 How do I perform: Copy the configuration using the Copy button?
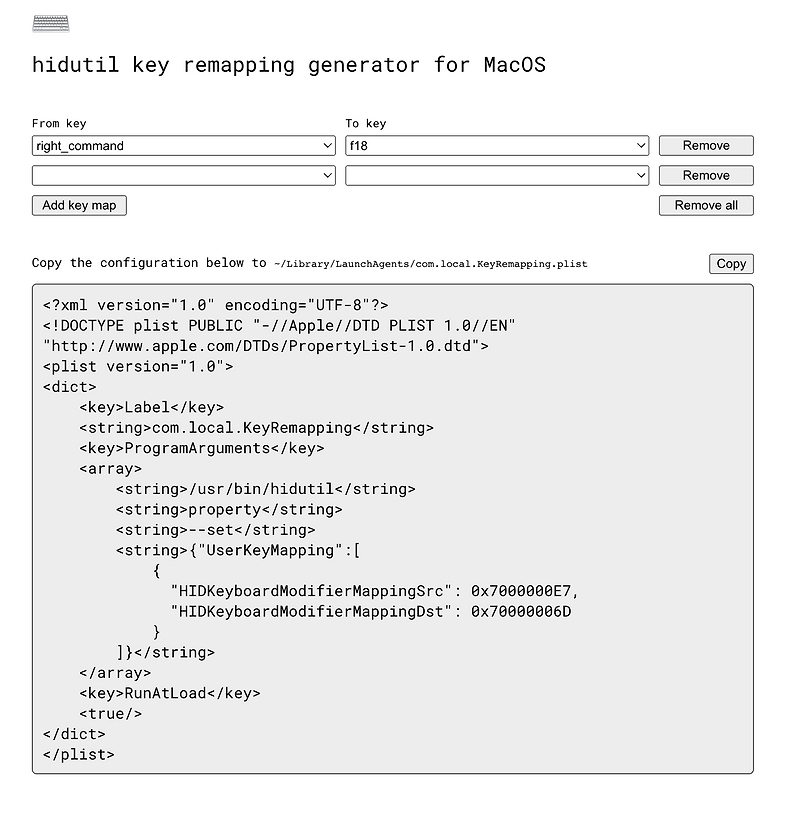click(x=731, y=263)
